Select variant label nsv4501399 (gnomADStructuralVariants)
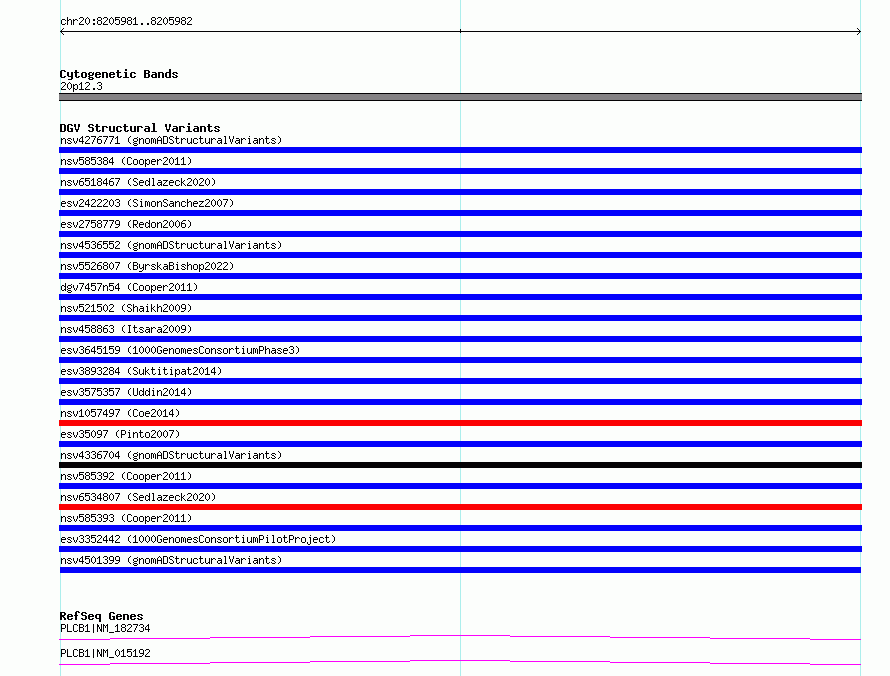 [x=171, y=560]
